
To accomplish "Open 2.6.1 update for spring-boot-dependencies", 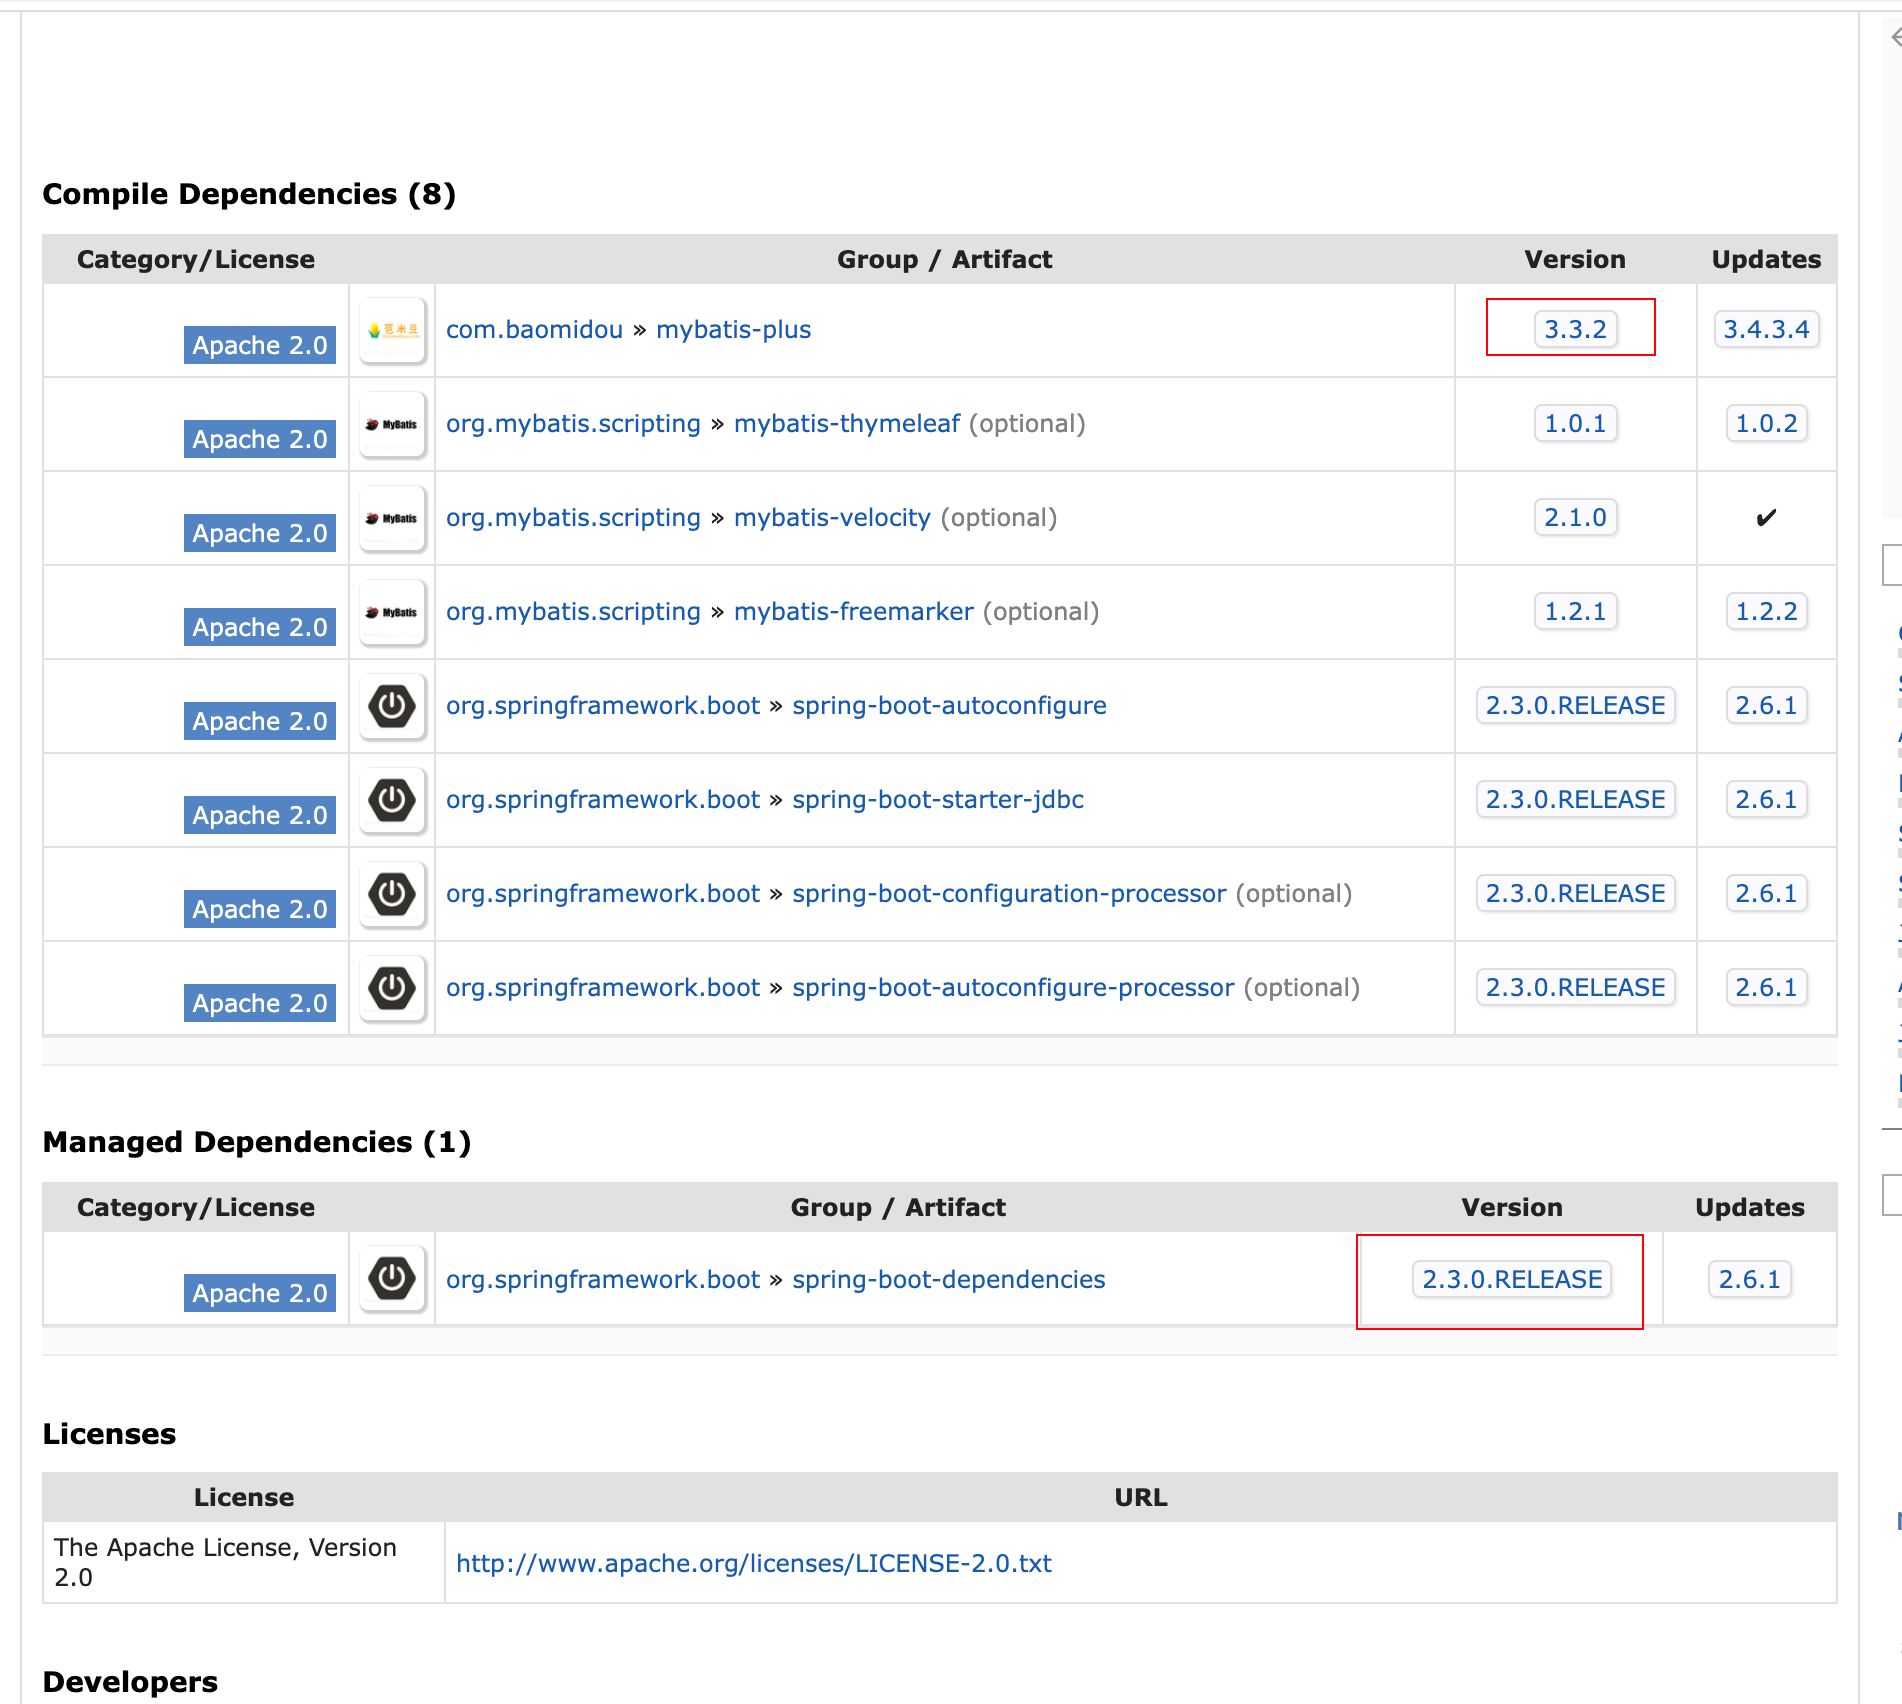I will [1750, 1279].
